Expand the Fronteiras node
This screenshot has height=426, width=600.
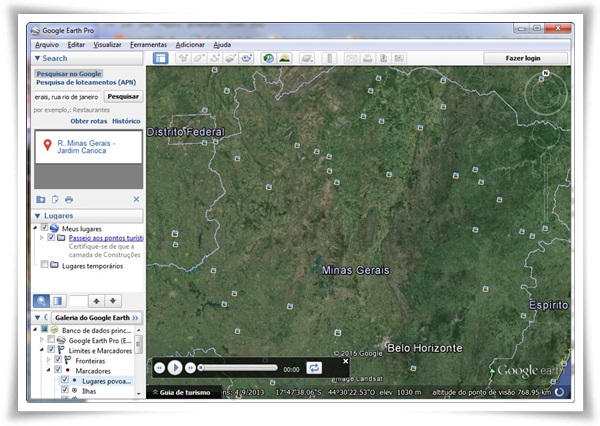(49, 360)
